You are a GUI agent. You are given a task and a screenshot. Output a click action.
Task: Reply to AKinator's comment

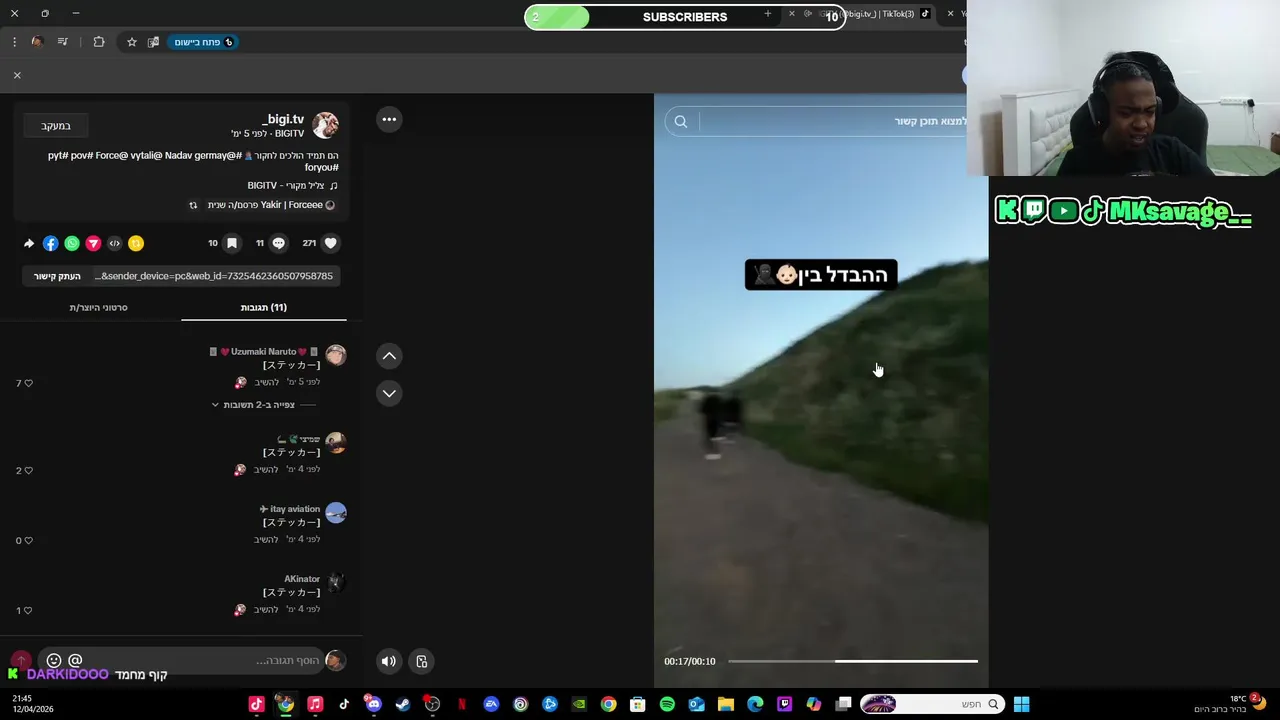tap(266, 609)
